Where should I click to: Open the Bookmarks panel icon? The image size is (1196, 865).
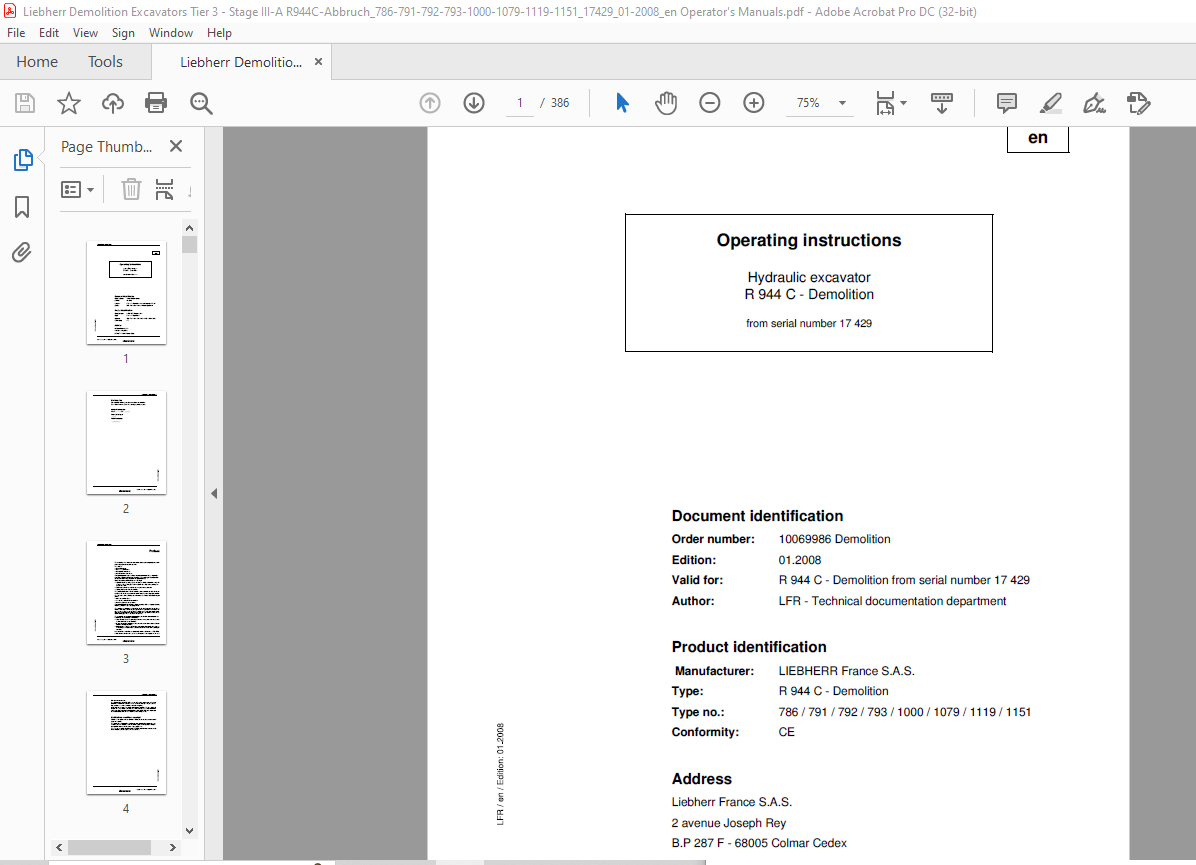coord(22,207)
